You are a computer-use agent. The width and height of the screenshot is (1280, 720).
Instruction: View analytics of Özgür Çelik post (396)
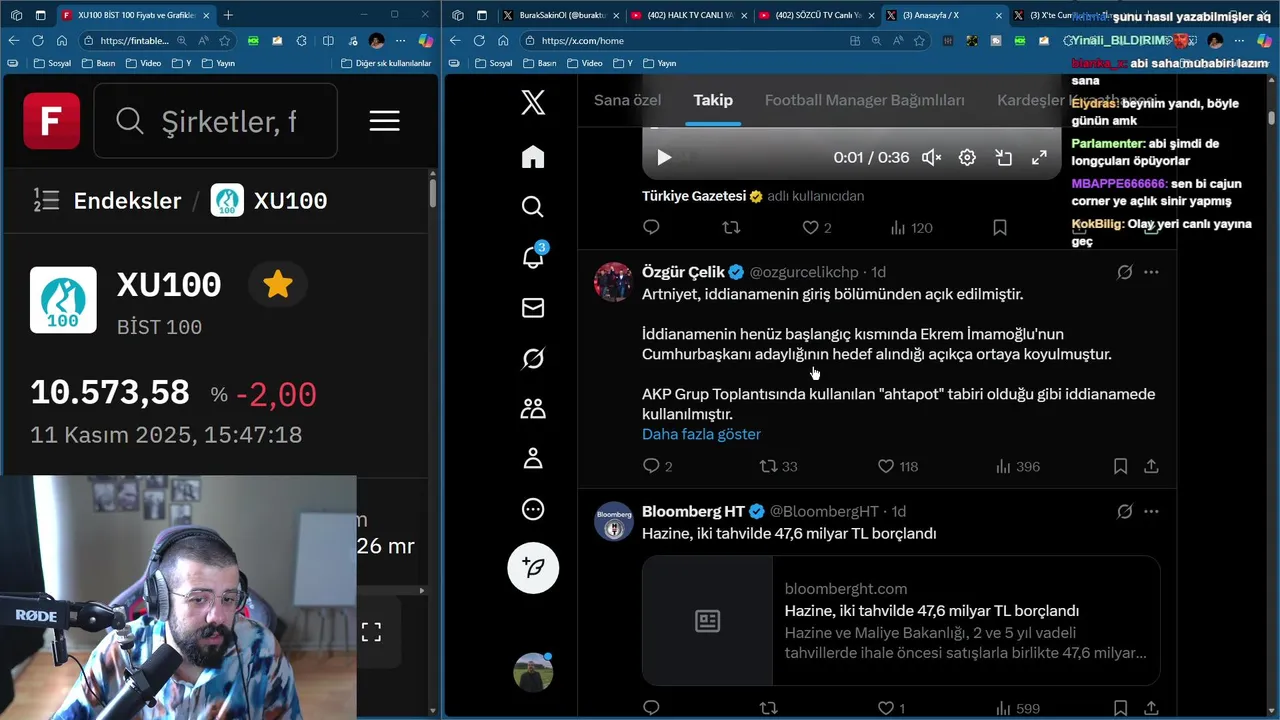pyautogui.click(x=1017, y=466)
